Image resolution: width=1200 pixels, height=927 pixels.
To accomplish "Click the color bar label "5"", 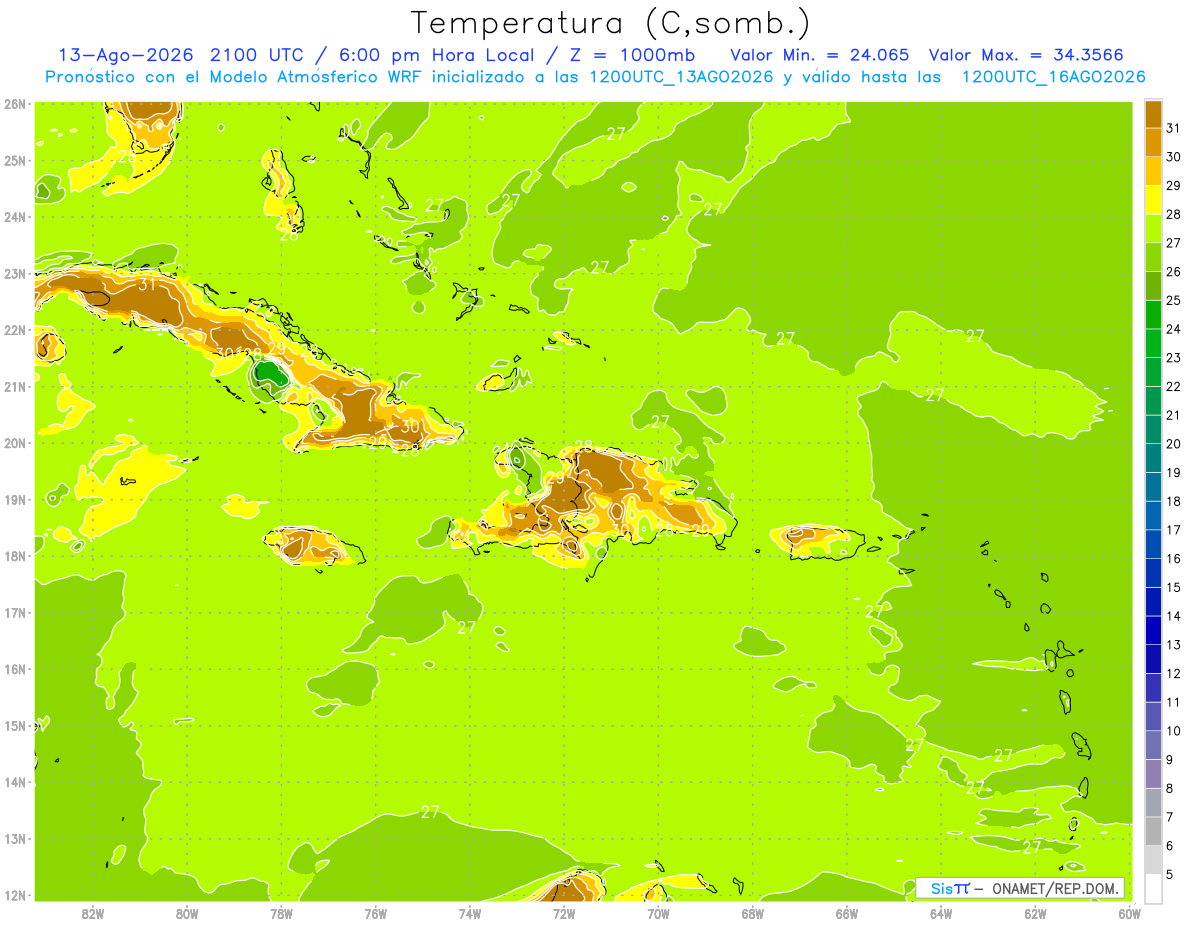I will tap(1170, 875).
